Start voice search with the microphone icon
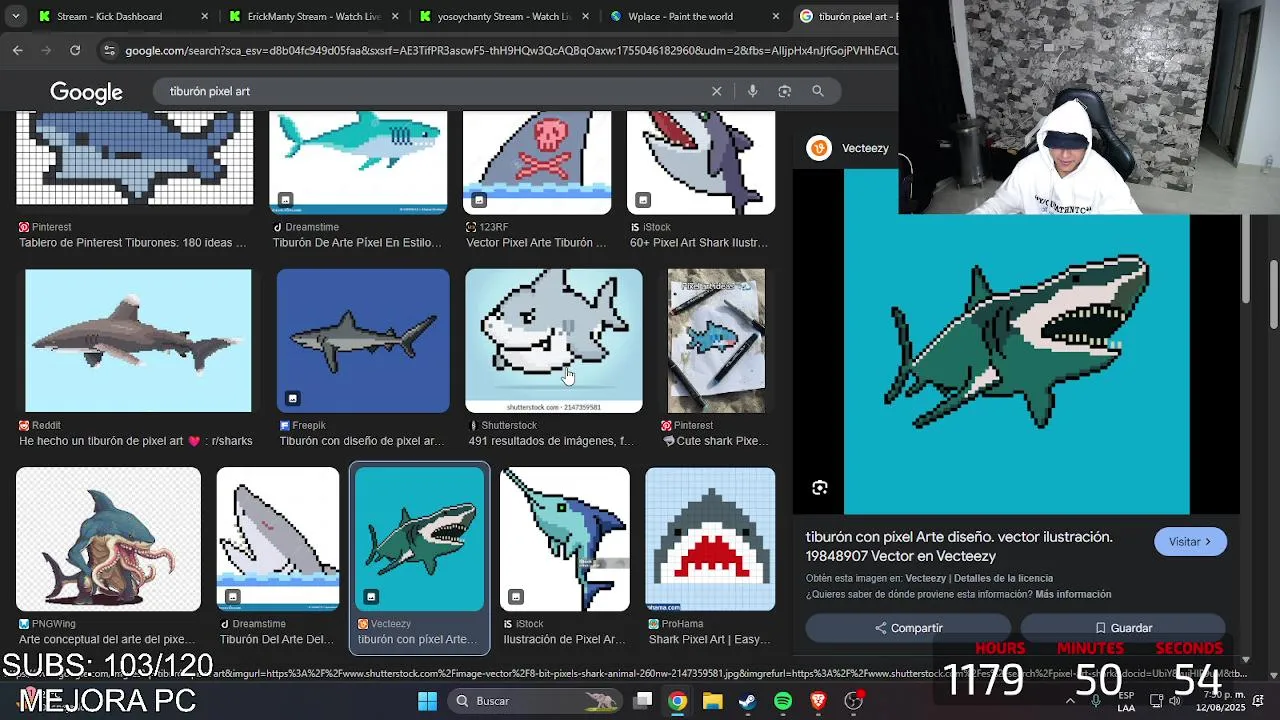Image resolution: width=1280 pixels, height=720 pixels. (x=753, y=91)
